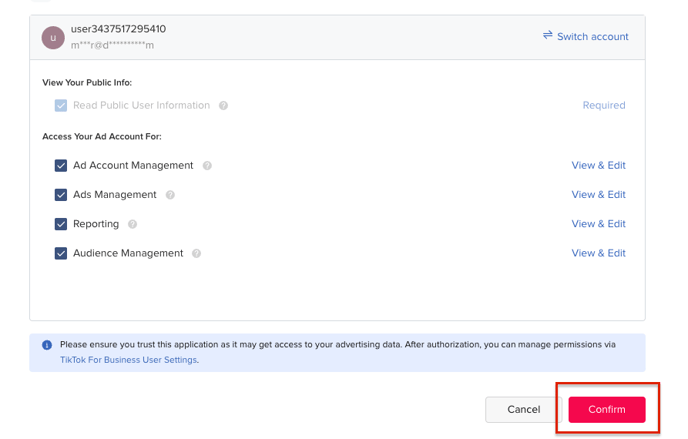Click the switch account arrows icon

[x=548, y=35]
